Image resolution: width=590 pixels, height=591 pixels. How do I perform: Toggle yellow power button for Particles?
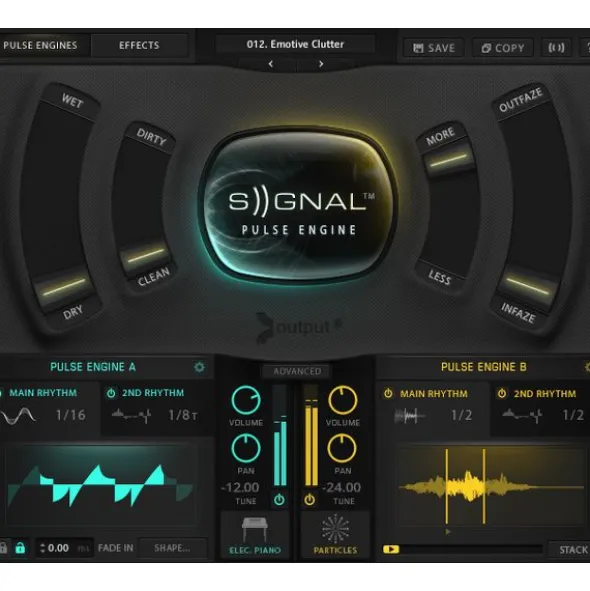click(310, 500)
